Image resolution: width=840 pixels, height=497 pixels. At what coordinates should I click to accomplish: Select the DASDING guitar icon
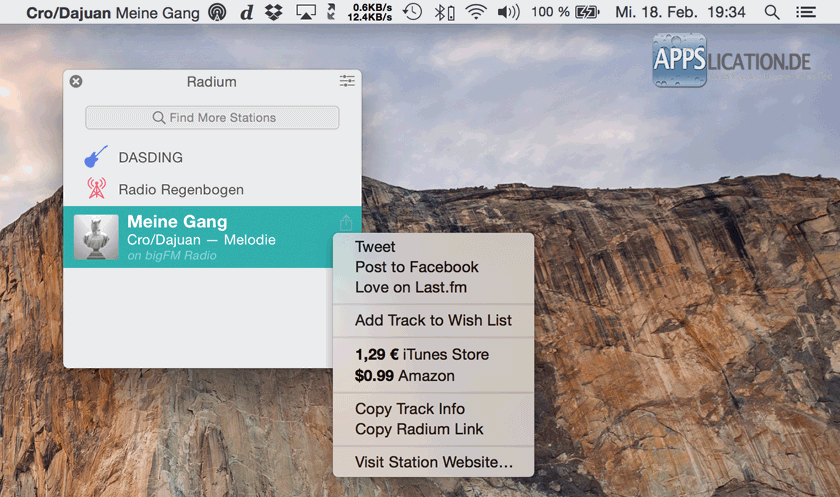click(96, 157)
